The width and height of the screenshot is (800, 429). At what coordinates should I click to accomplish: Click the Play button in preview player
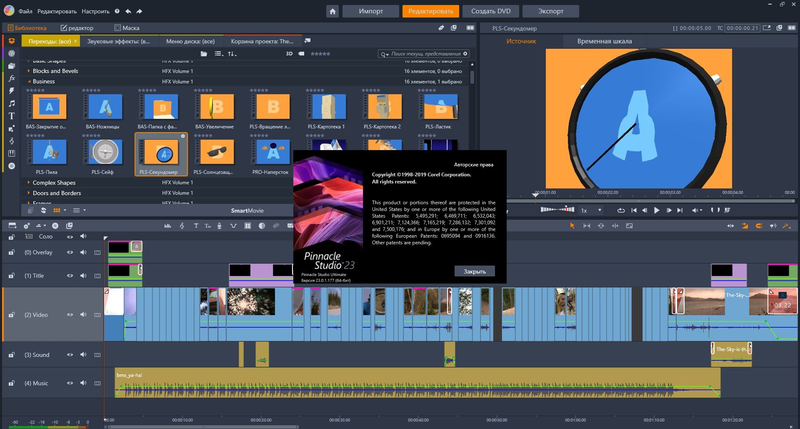coord(657,211)
